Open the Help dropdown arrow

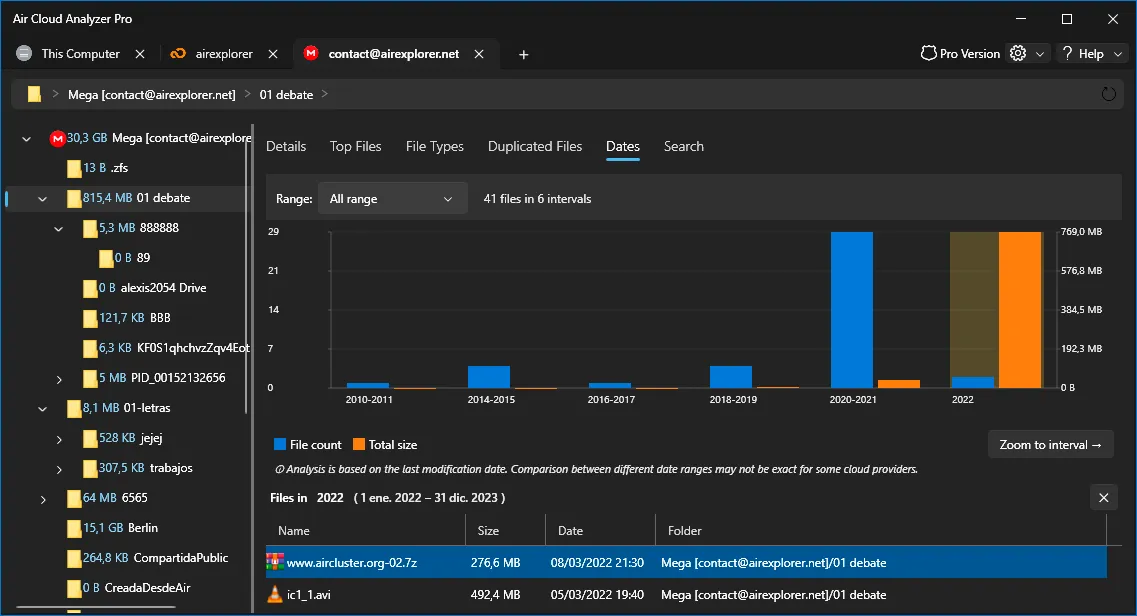1118,54
